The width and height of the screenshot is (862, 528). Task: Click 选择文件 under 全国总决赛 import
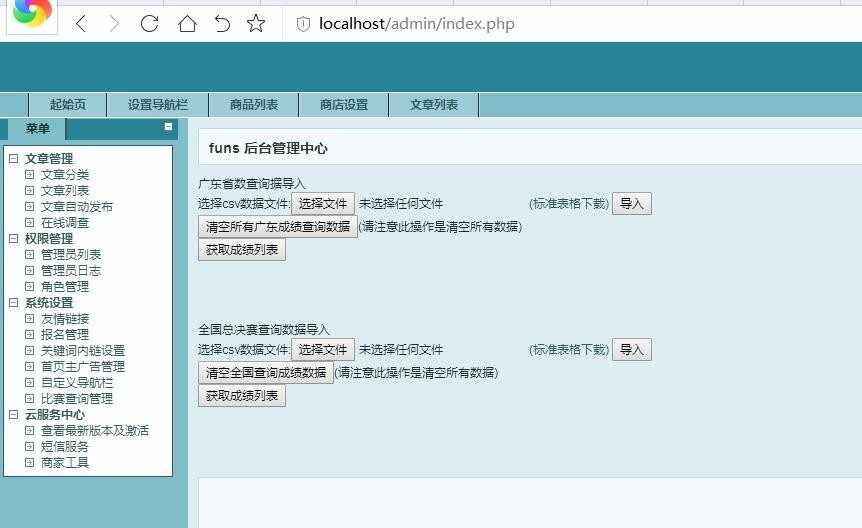coord(323,350)
